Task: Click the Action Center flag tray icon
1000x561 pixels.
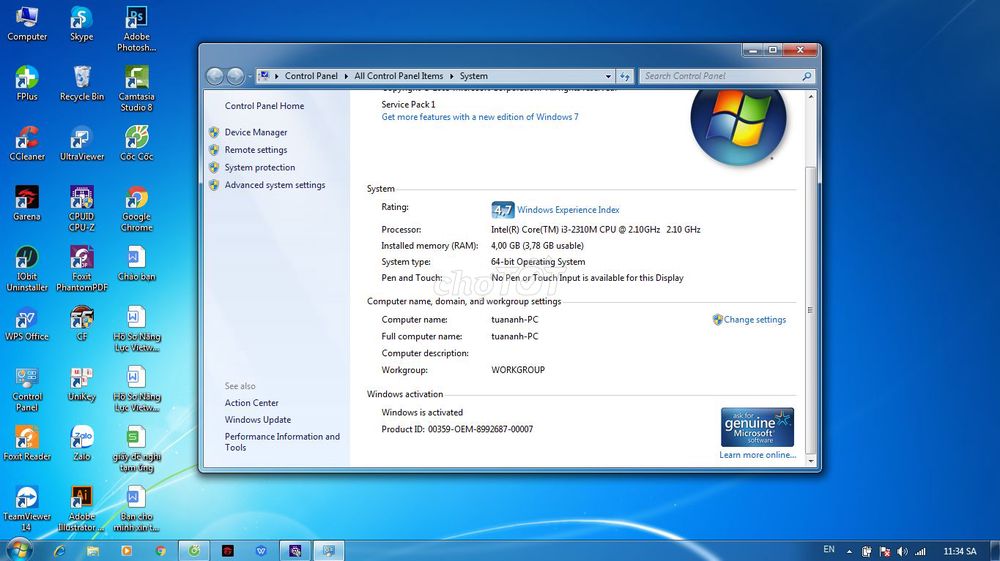Action: coord(885,551)
